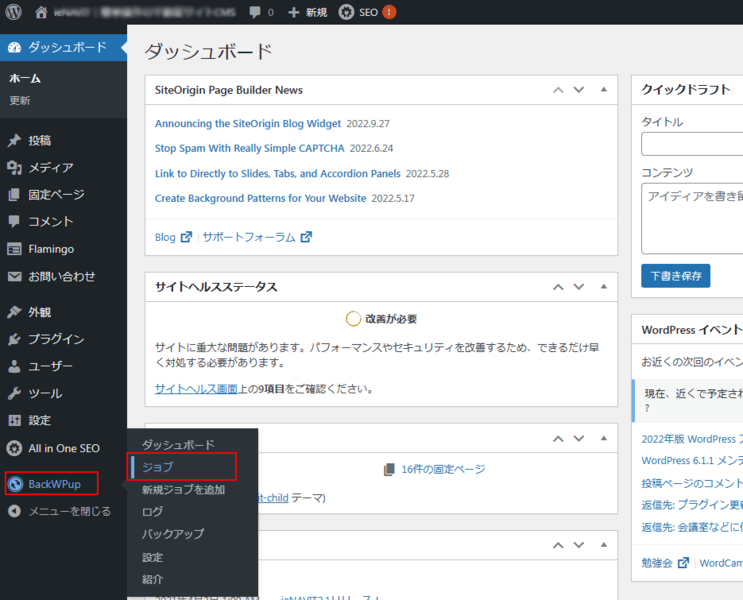743x600 pixels.
Task: Click the quick draft タイトル field
Action: [692, 144]
